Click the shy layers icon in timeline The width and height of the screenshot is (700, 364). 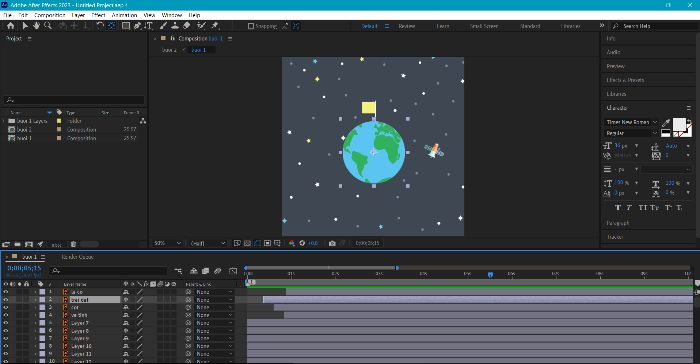[194, 271]
